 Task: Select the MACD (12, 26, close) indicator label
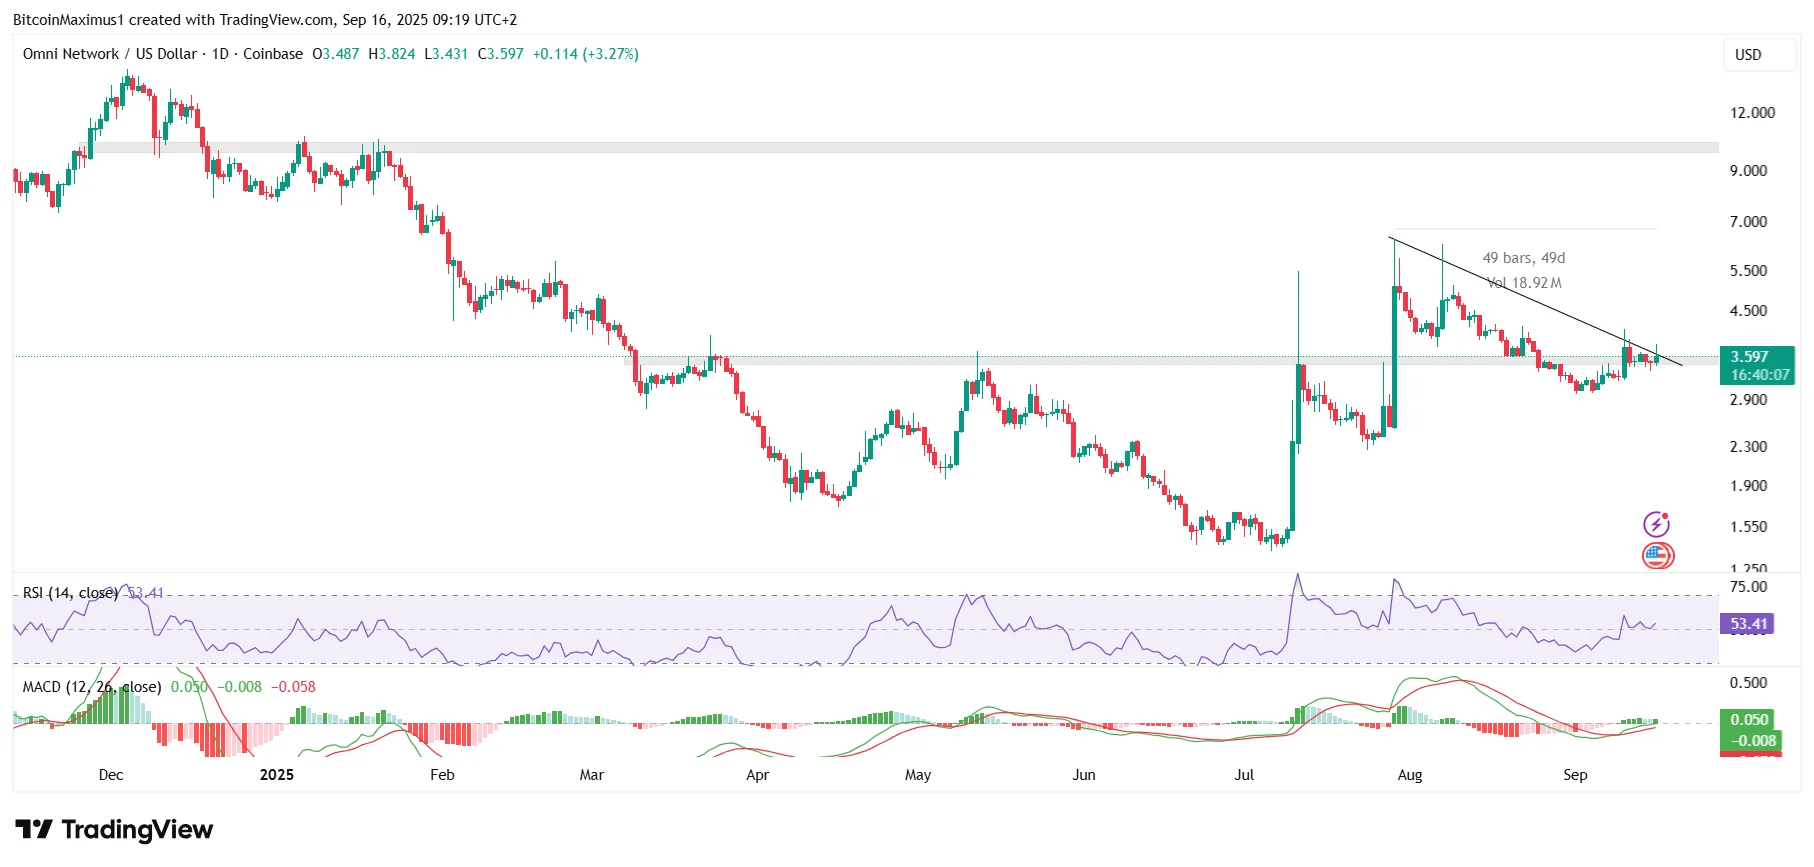pos(92,687)
